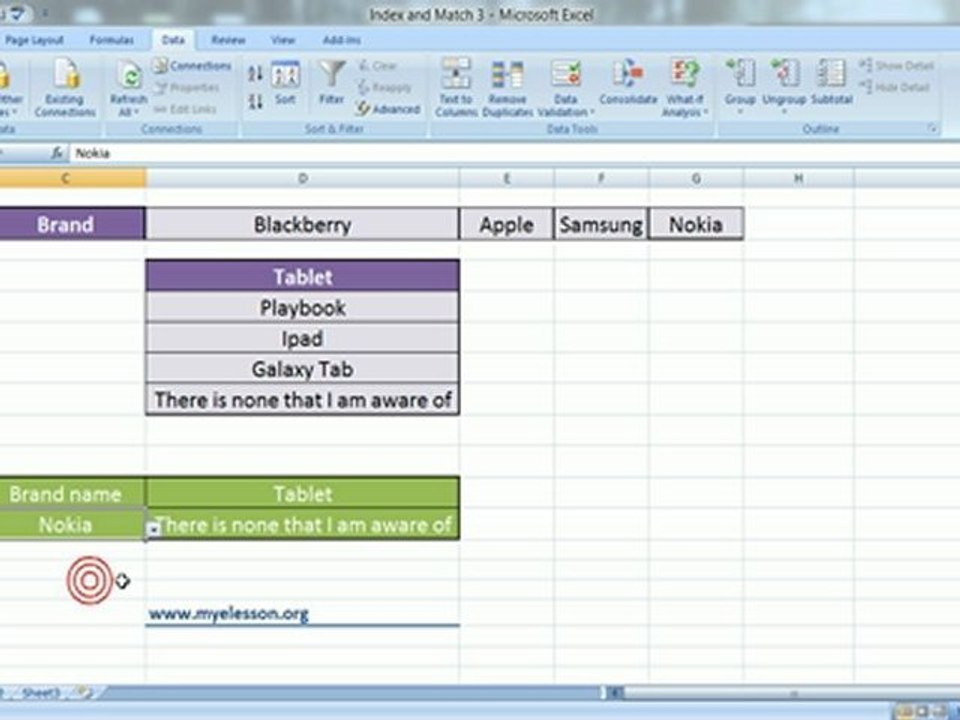Select green 'There is none that I am aware of' cell
Viewport: 960px width, 720px height.
tap(302, 525)
